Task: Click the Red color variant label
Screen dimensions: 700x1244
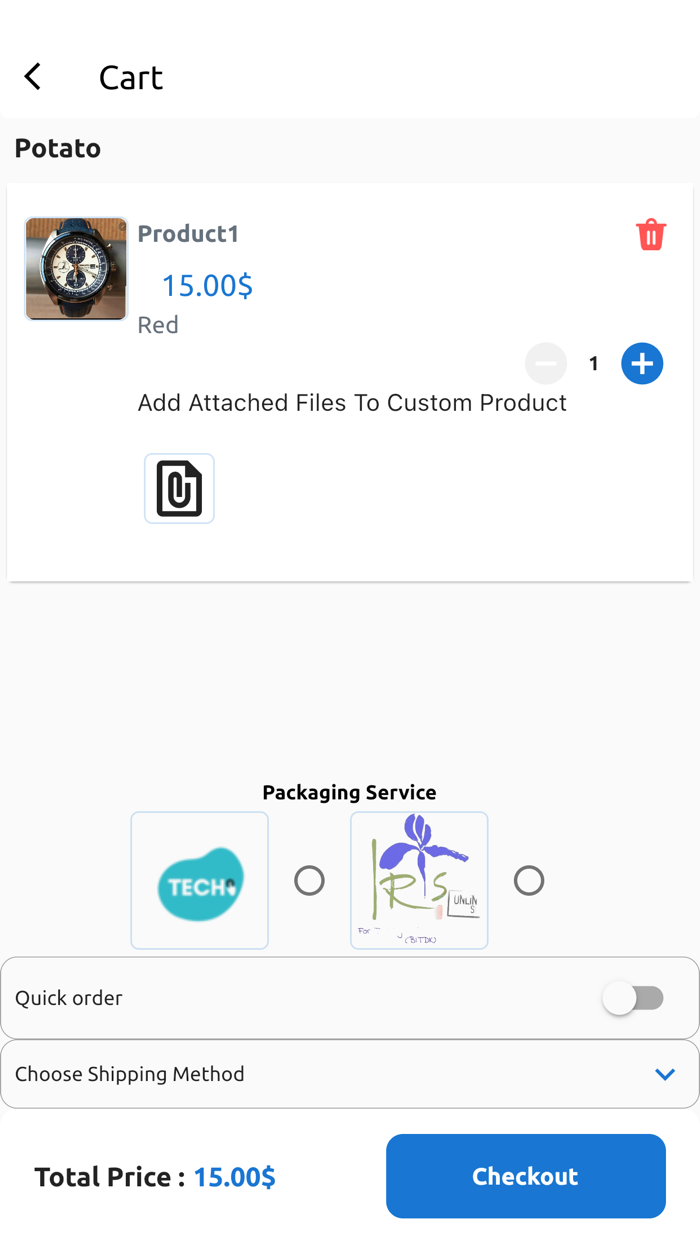Action: [x=158, y=325]
